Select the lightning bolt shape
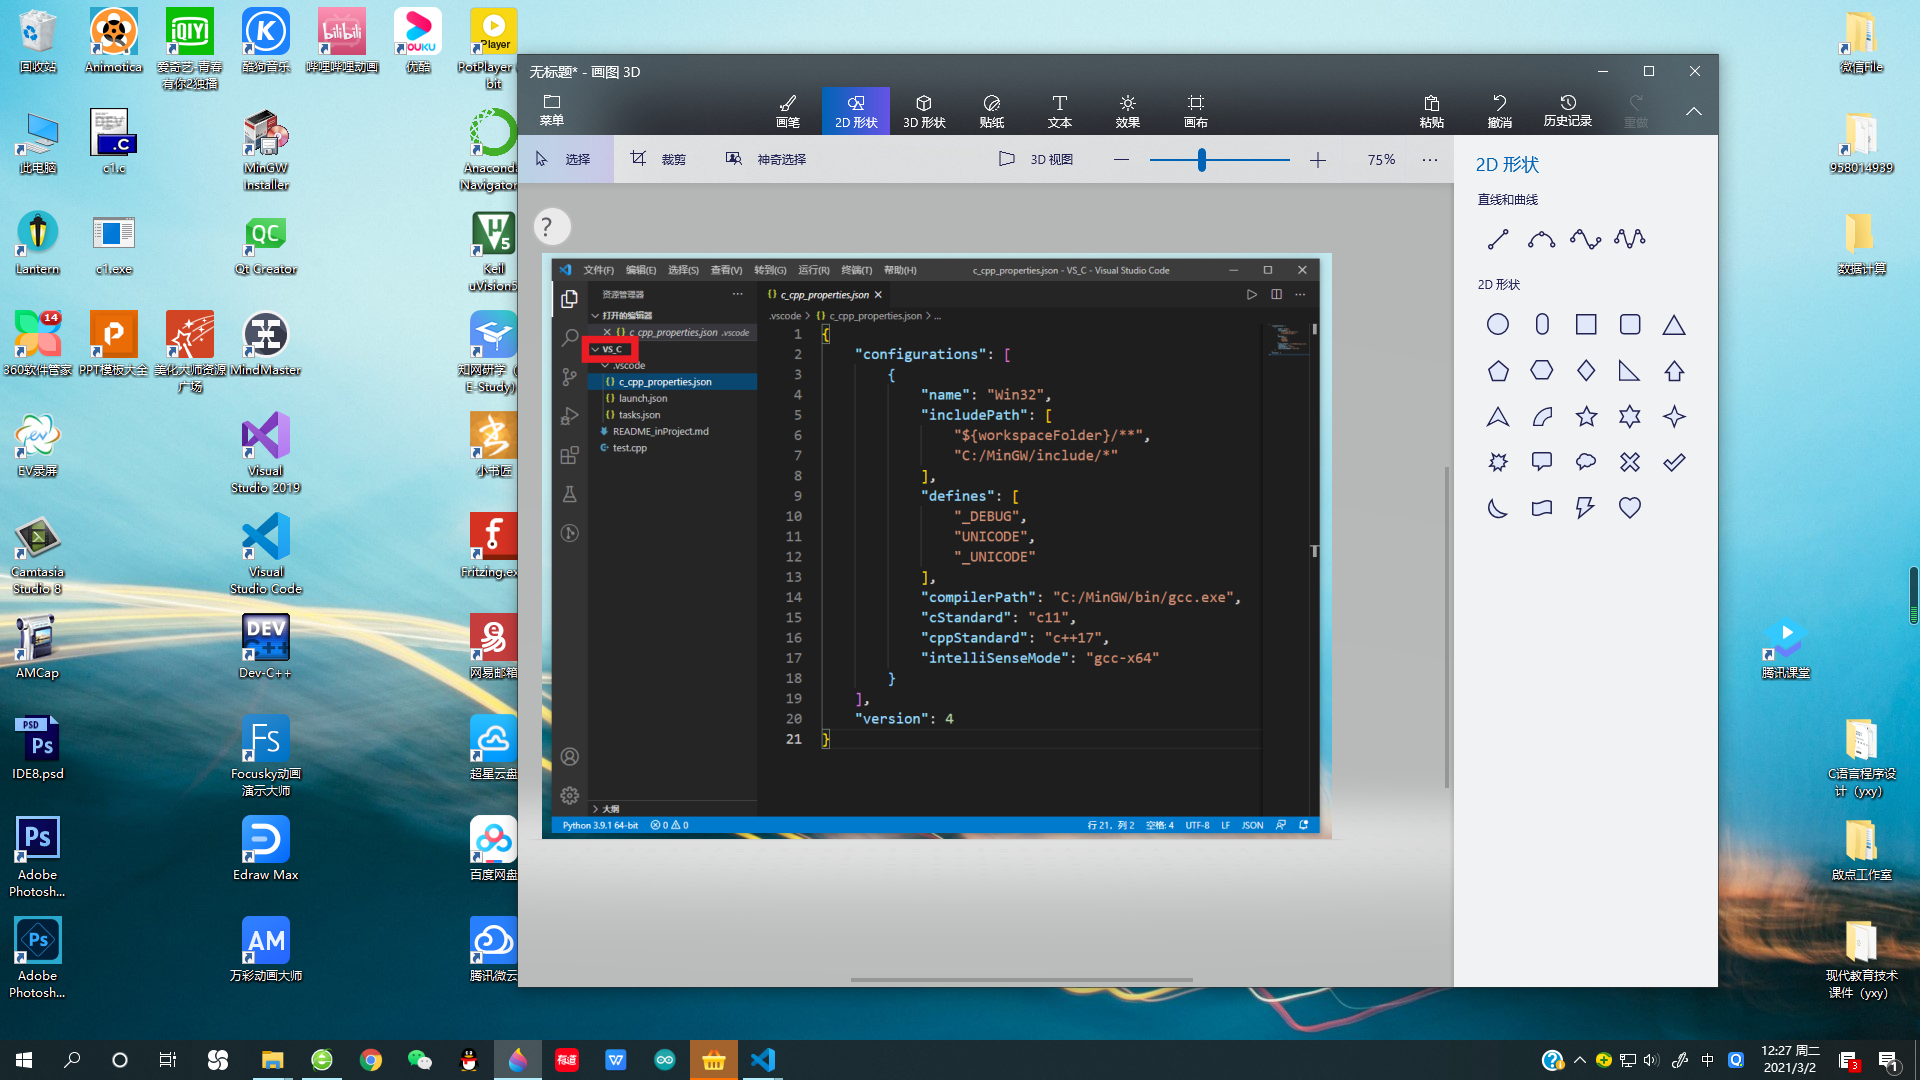Viewport: 1920px width, 1080px height. coord(1586,508)
